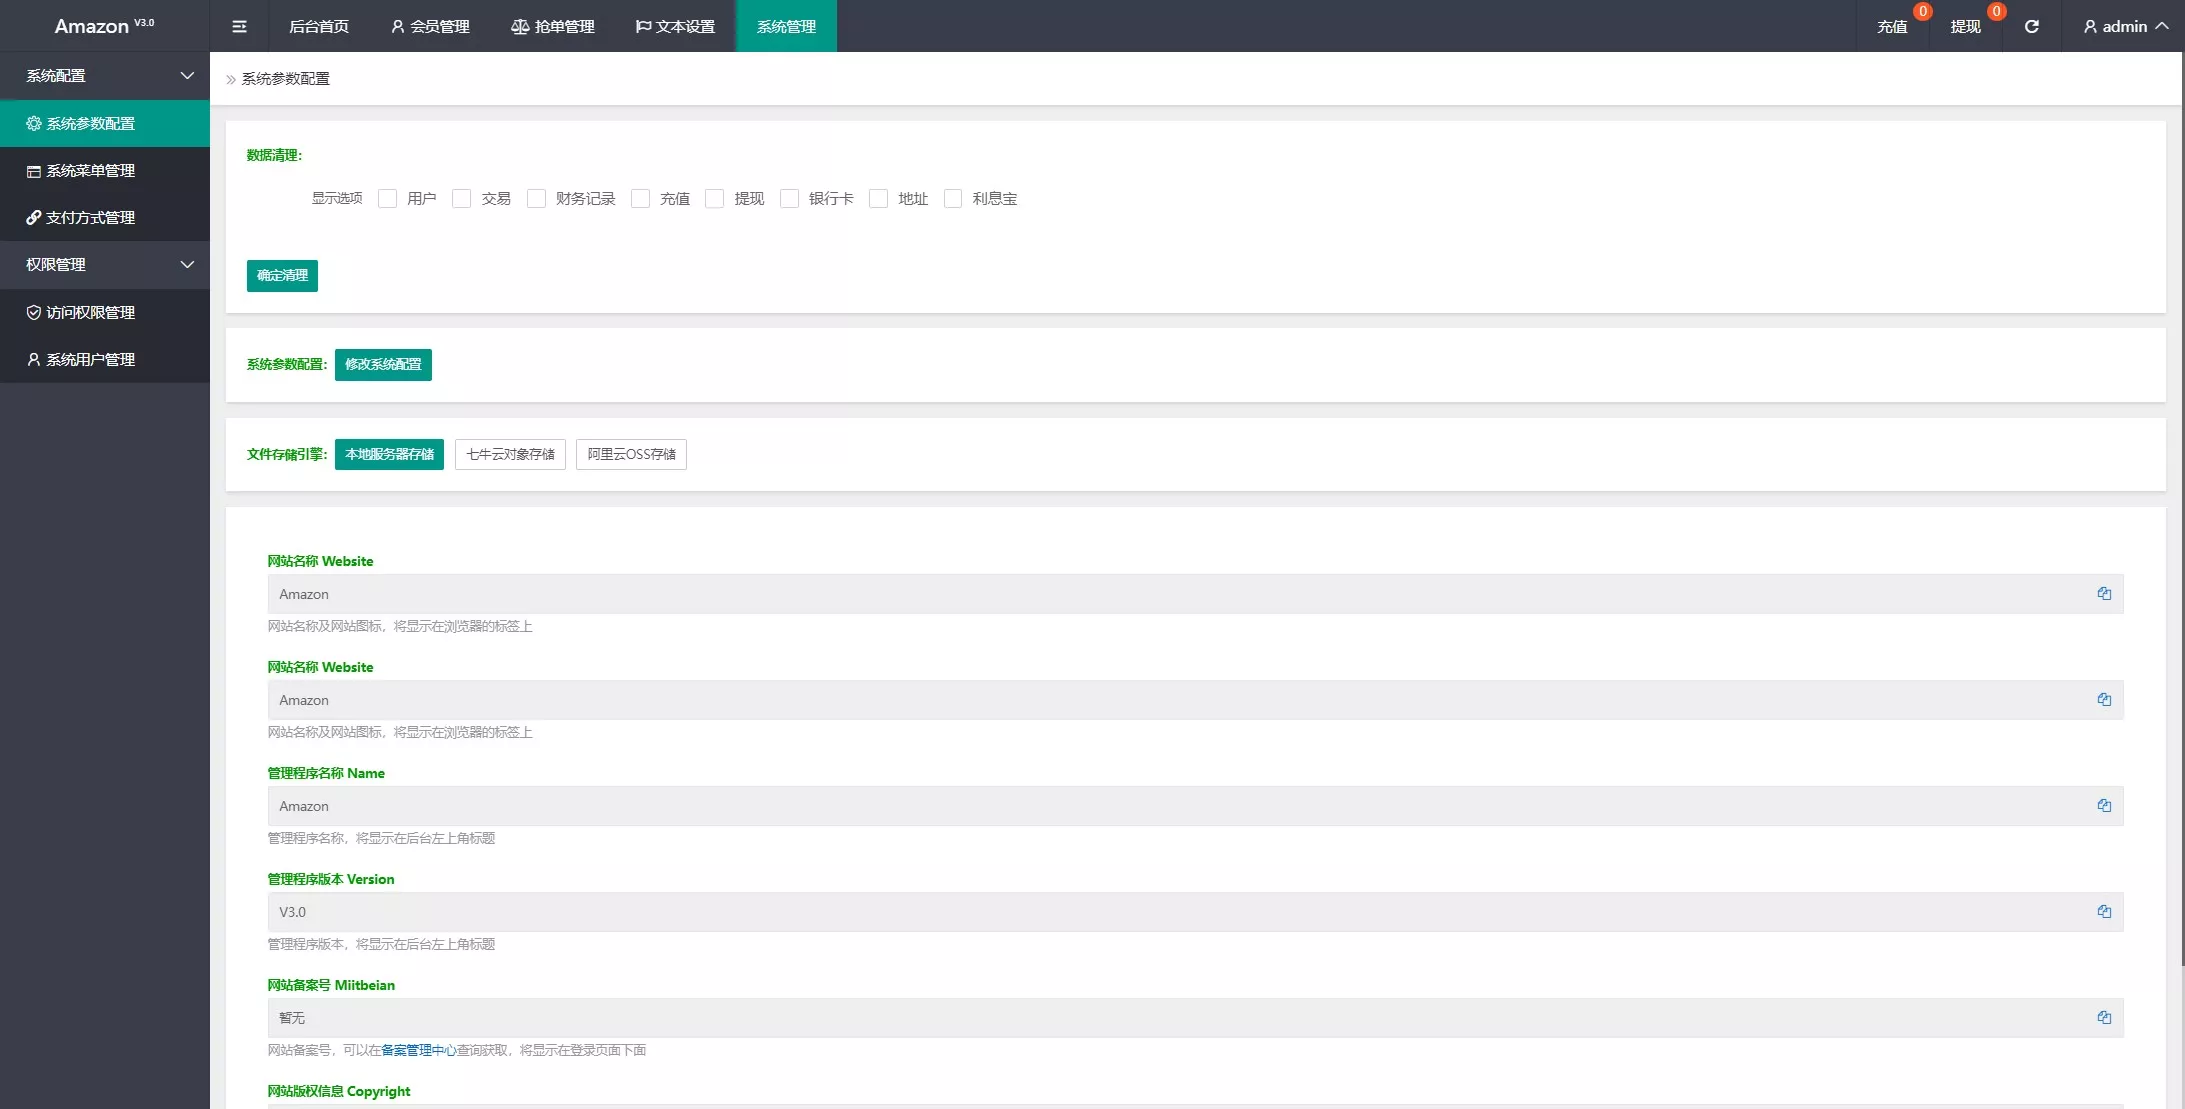Switch to 会员管理 top menu
This screenshot has width=2185, height=1109.
click(x=430, y=26)
